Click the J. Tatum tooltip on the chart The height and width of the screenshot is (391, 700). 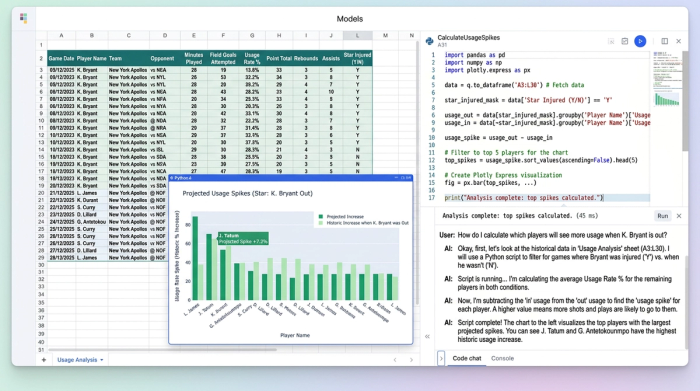click(x=243, y=238)
